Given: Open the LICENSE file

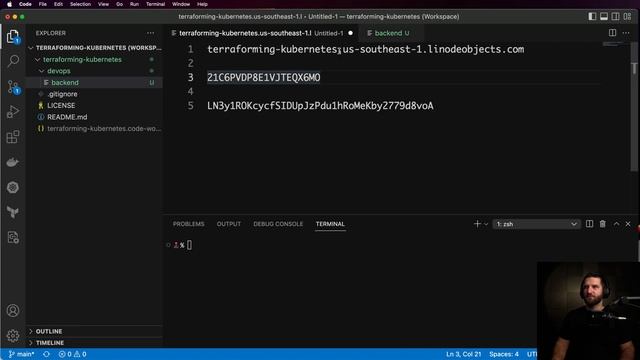Looking at the screenshot, I should (95, 105).
